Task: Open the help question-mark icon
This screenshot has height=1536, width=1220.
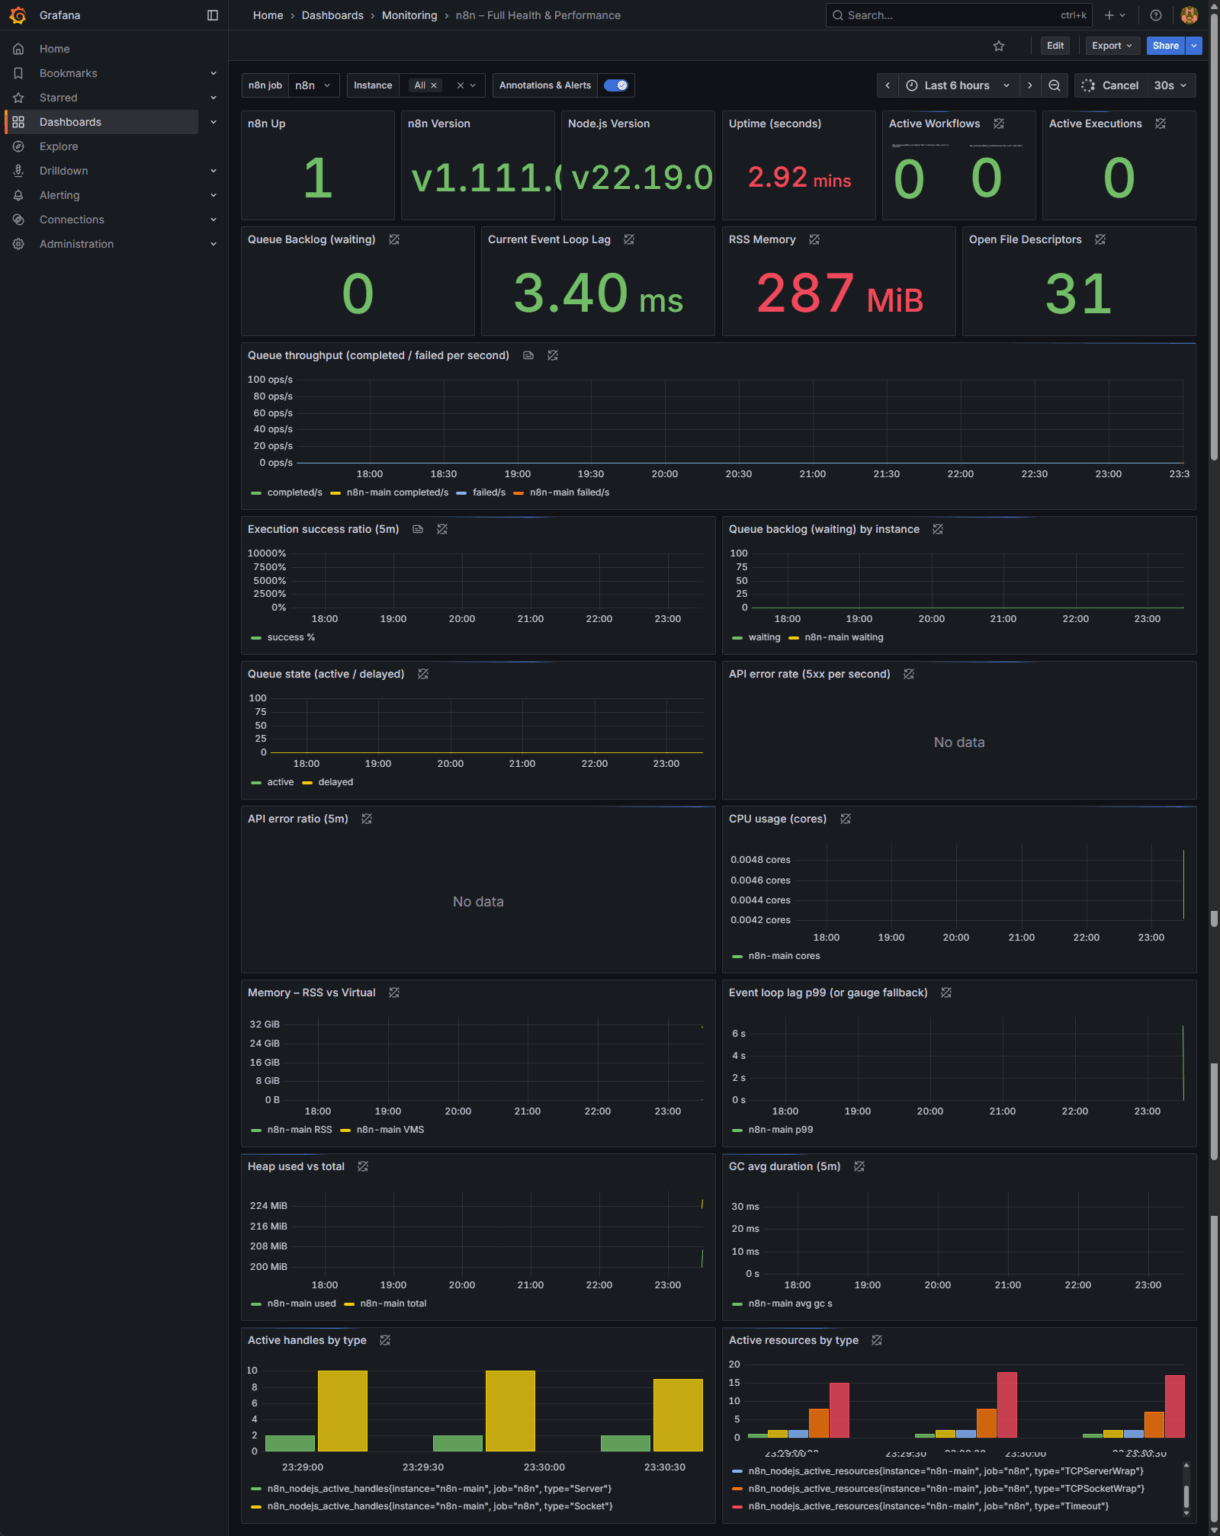Action: pyautogui.click(x=1155, y=15)
